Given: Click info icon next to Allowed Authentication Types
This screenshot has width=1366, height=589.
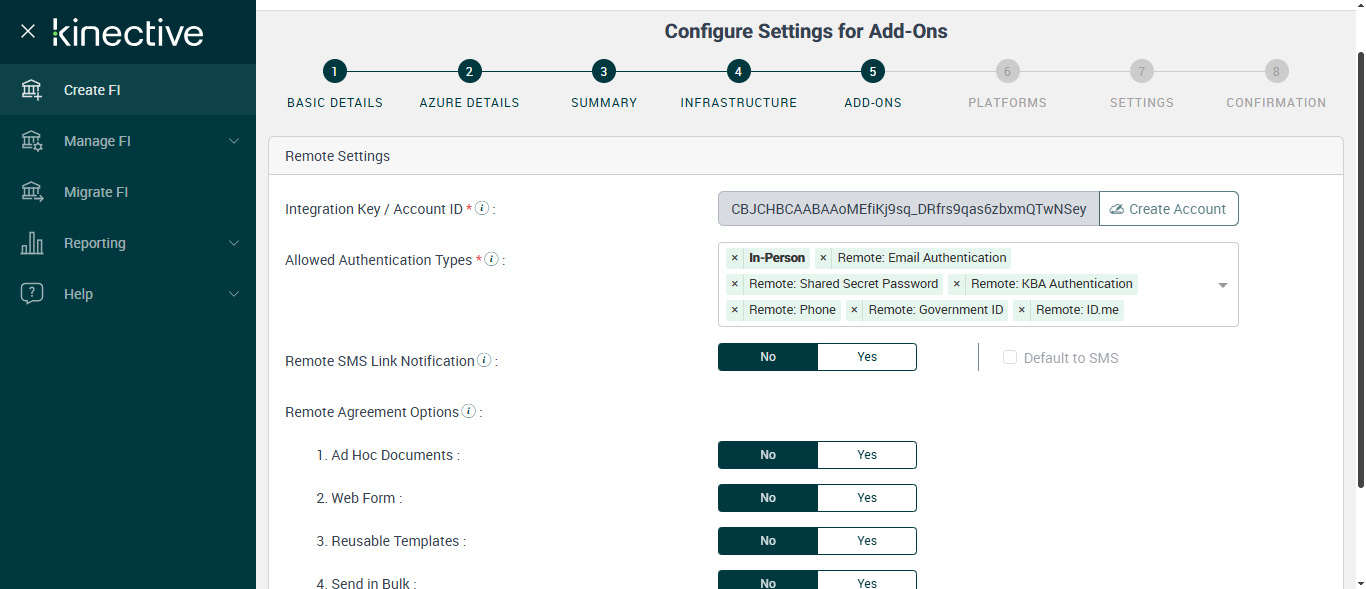Looking at the screenshot, I should click(x=491, y=259).
